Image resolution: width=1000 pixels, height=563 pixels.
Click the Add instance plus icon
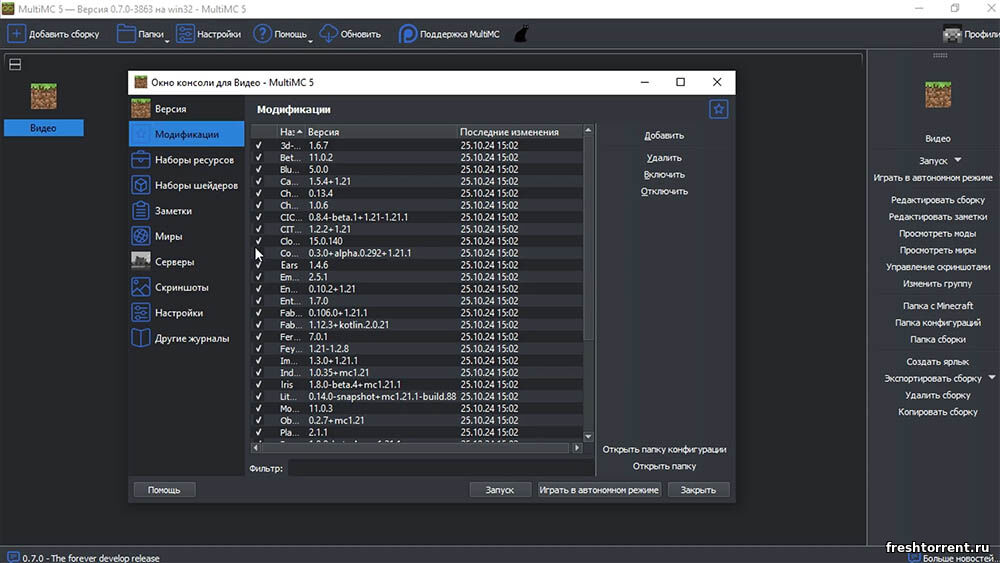click(x=17, y=34)
